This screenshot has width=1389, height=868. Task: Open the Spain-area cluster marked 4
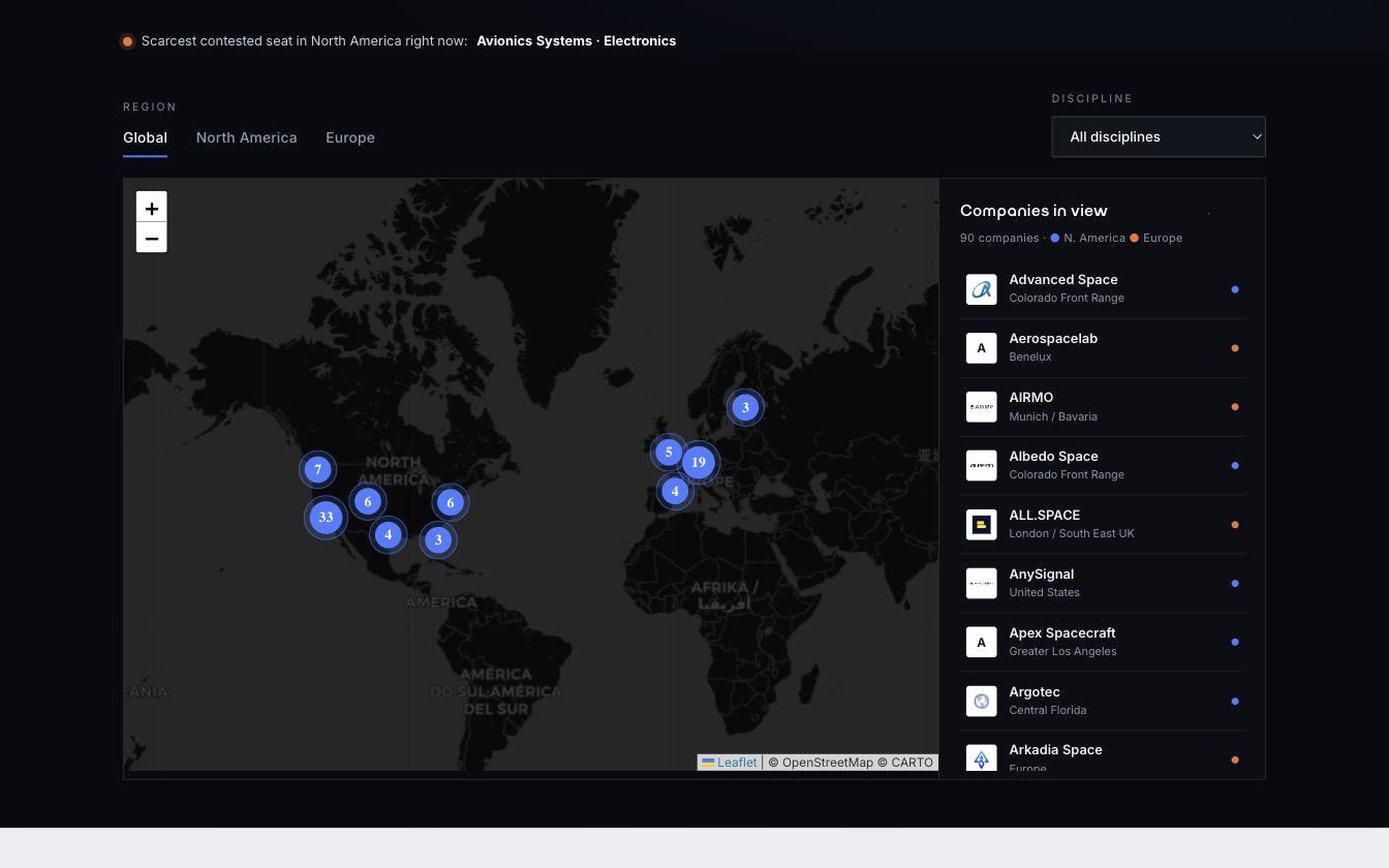point(675,491)
